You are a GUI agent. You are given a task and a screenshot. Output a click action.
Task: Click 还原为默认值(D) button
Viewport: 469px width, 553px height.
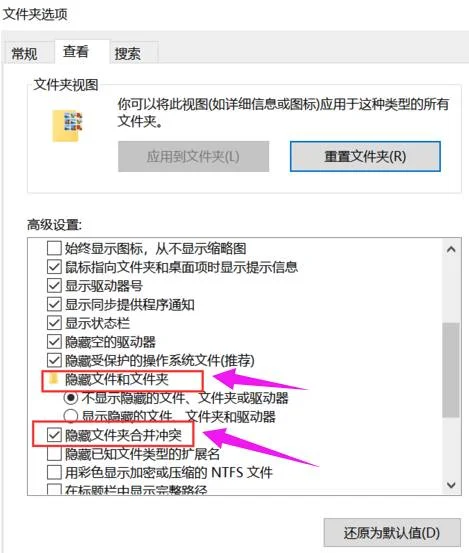pyautogui.click(x=392, y=533)
